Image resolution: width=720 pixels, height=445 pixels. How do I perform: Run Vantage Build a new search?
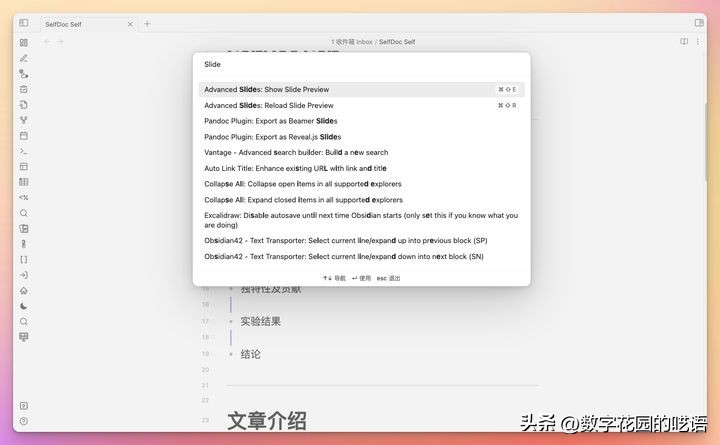(x=361, y=152)
